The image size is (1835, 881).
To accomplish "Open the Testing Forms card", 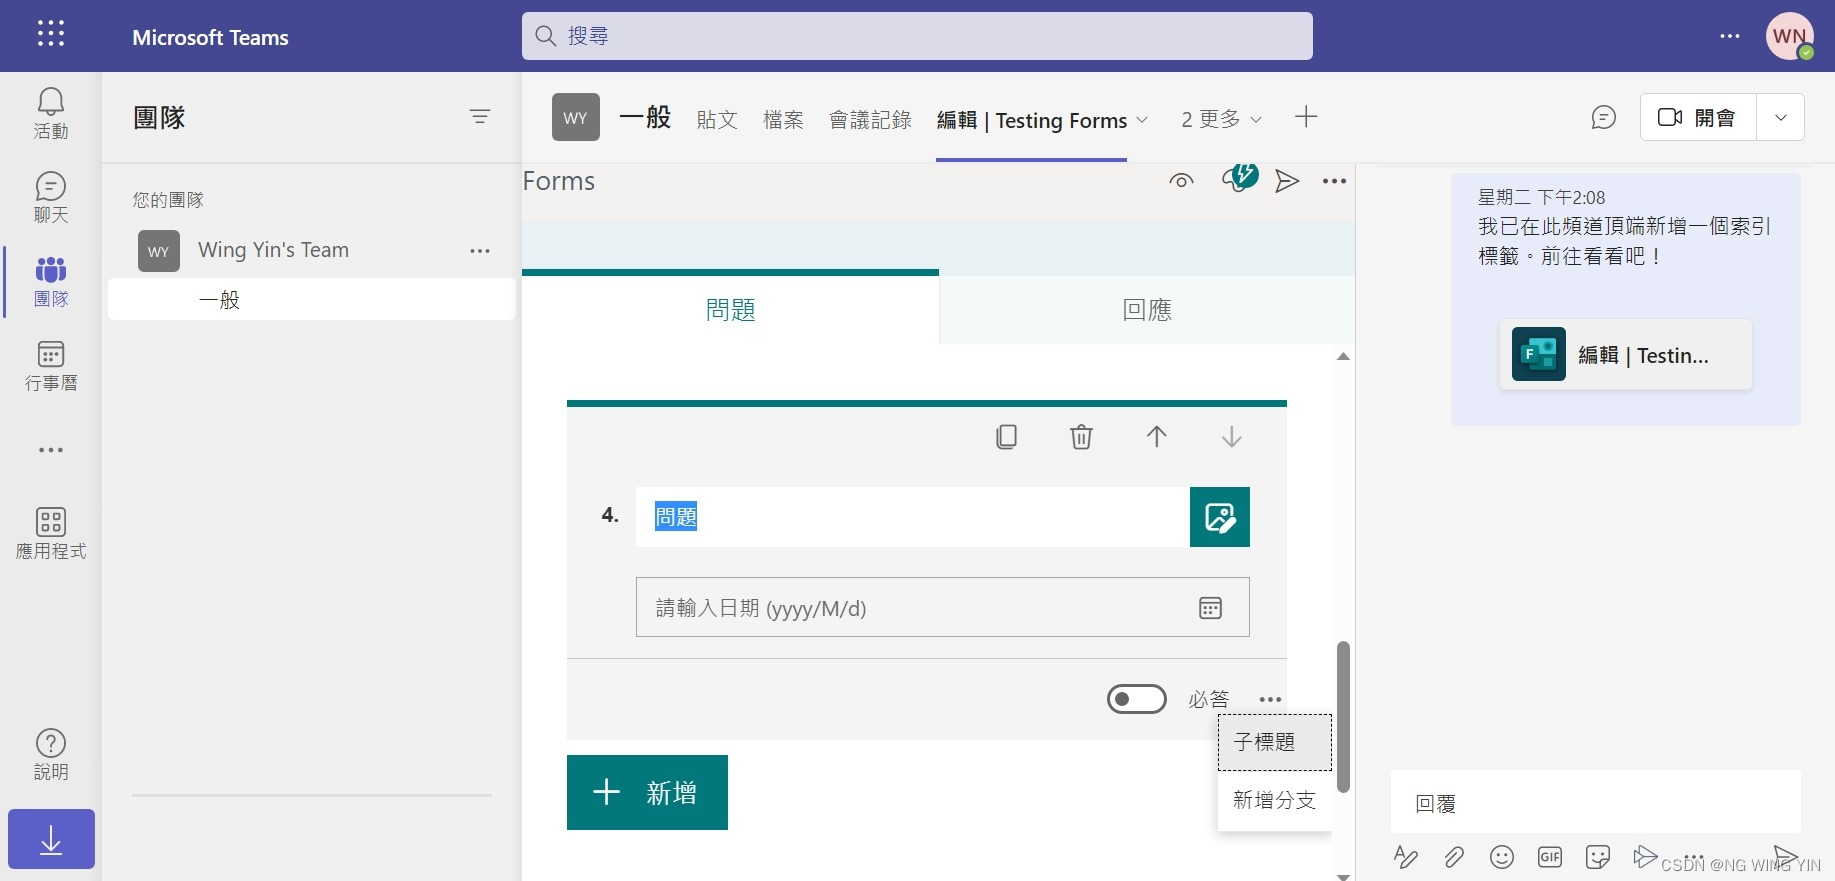I will 1626,355.
